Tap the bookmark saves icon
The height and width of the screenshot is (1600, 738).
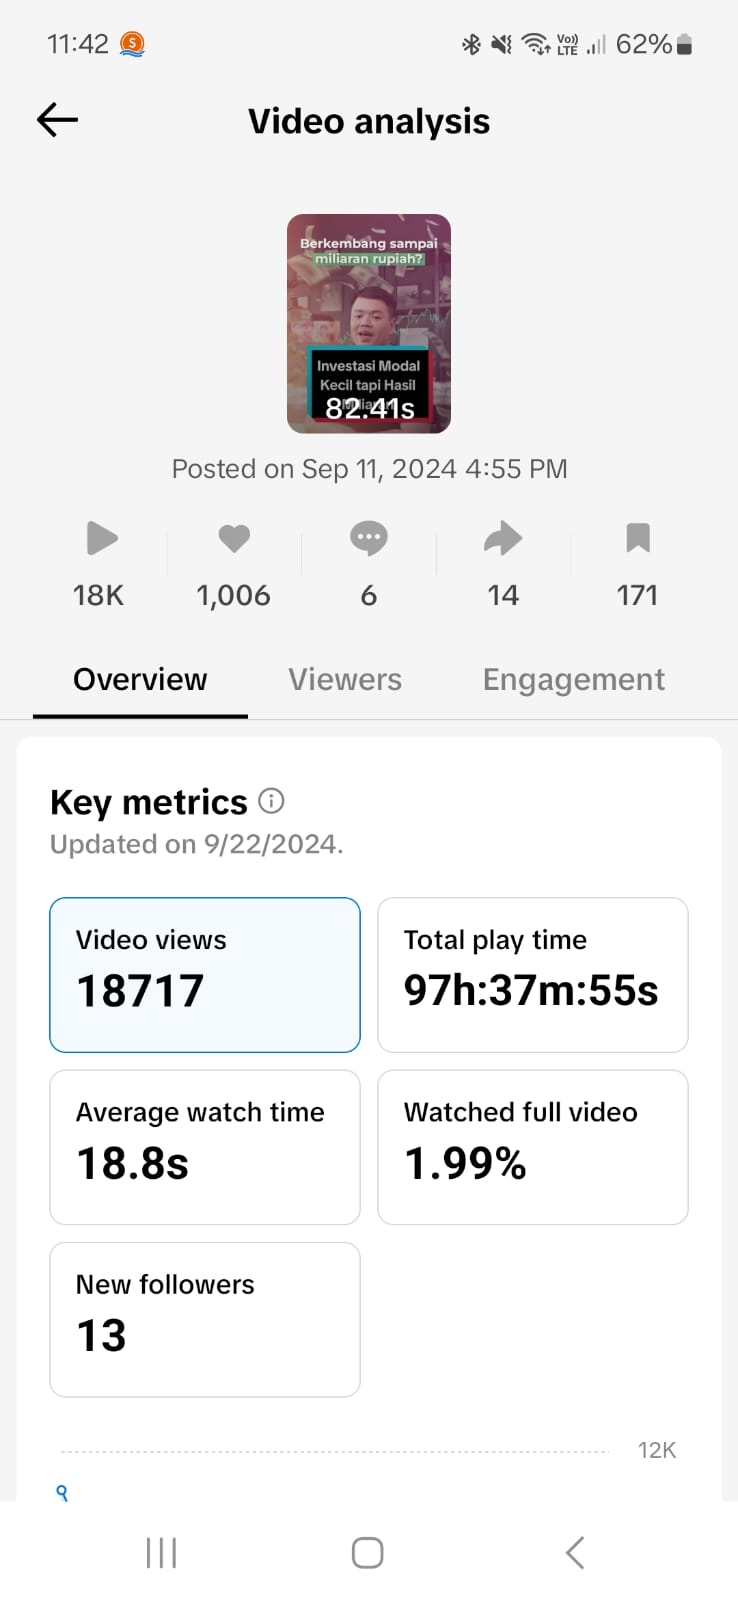point(637,538)
